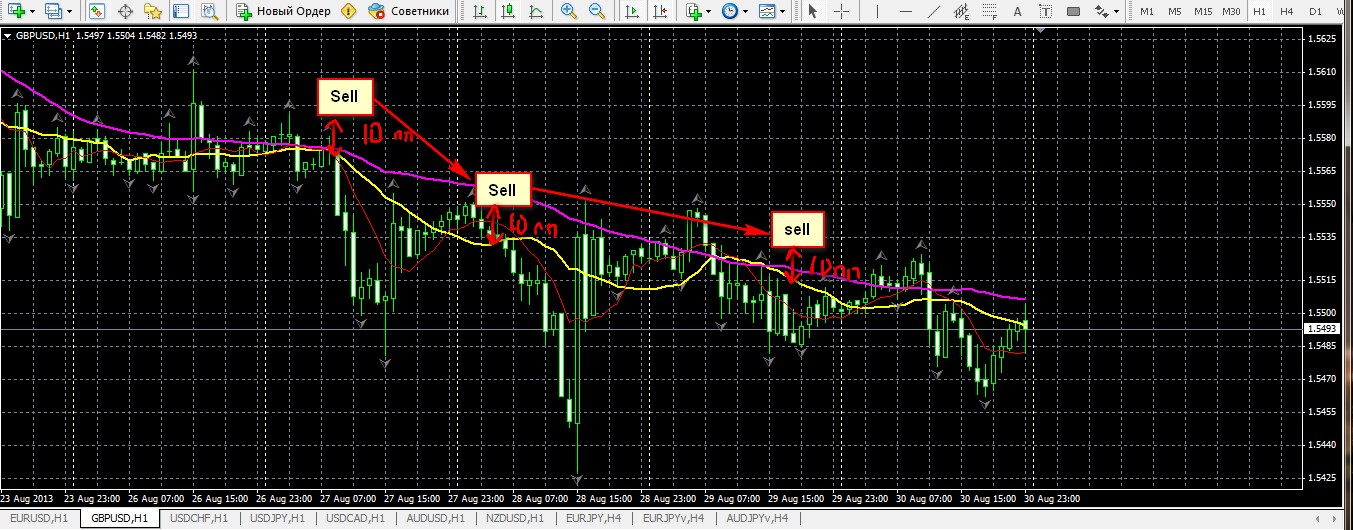Open the Profiles icon
The image size is (1353, 530).
[x=53, y=12]
